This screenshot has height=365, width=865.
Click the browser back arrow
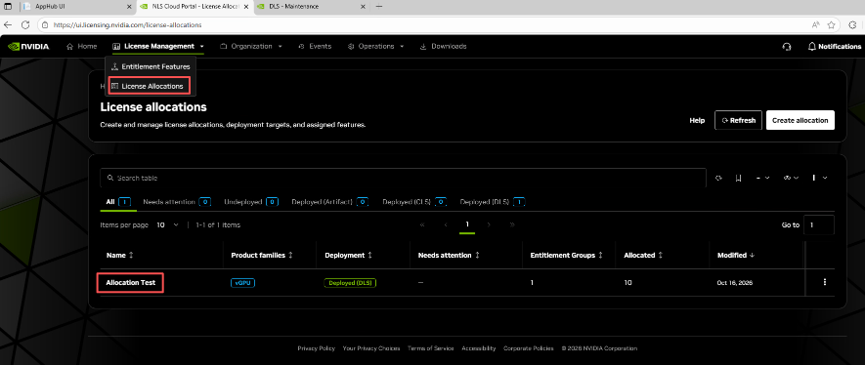(x=8, y=25)
